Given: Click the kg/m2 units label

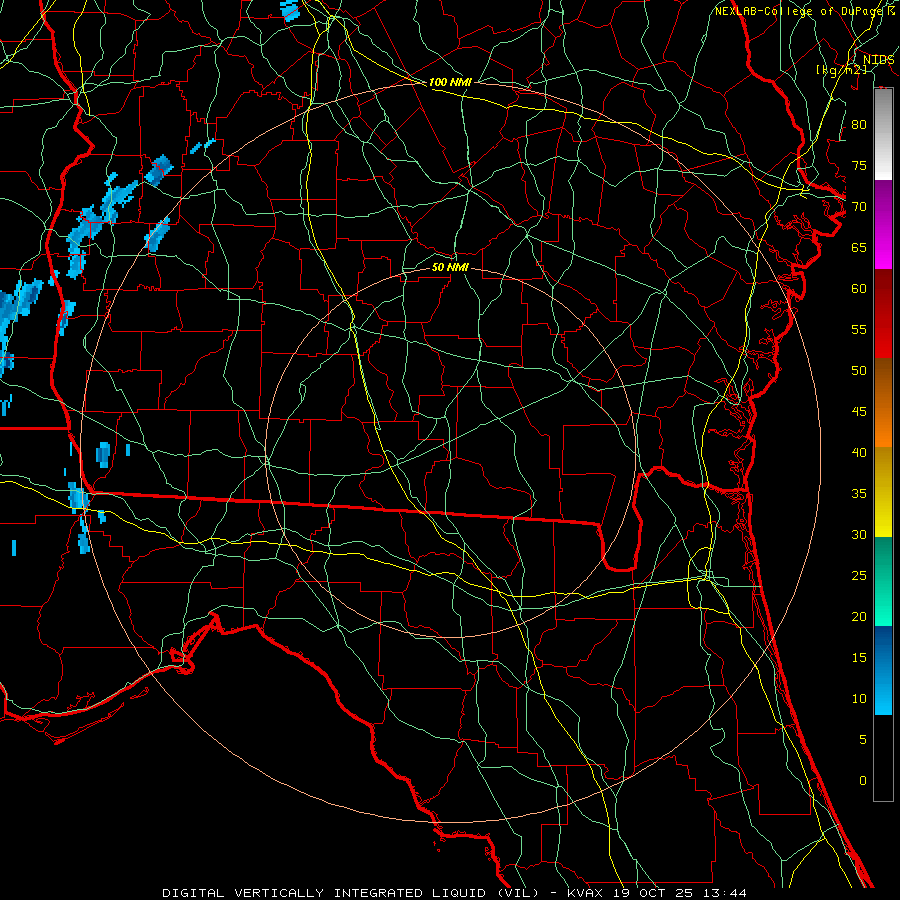Looking at the screenshot, I should [841, 69].
